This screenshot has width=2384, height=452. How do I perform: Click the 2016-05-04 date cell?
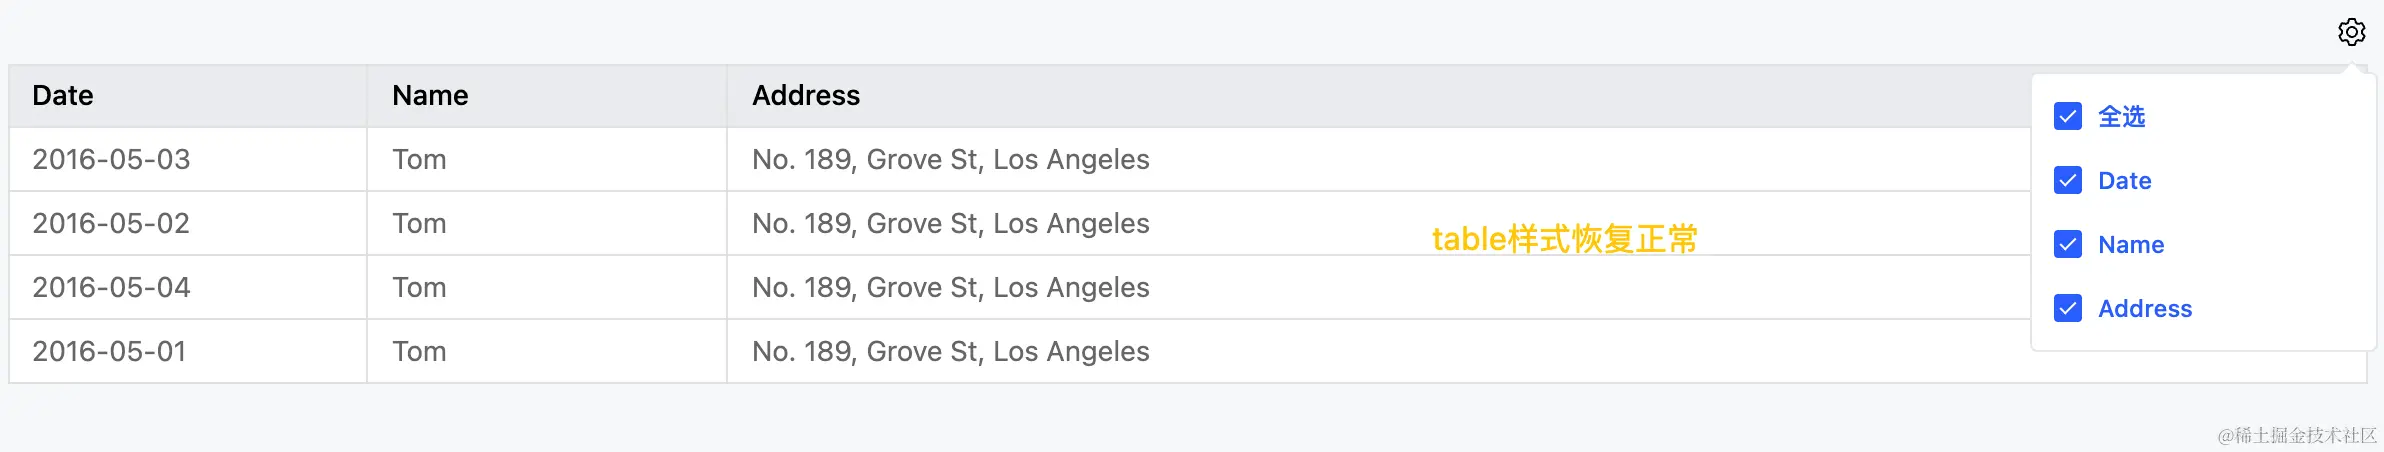[x=188, y=287]
